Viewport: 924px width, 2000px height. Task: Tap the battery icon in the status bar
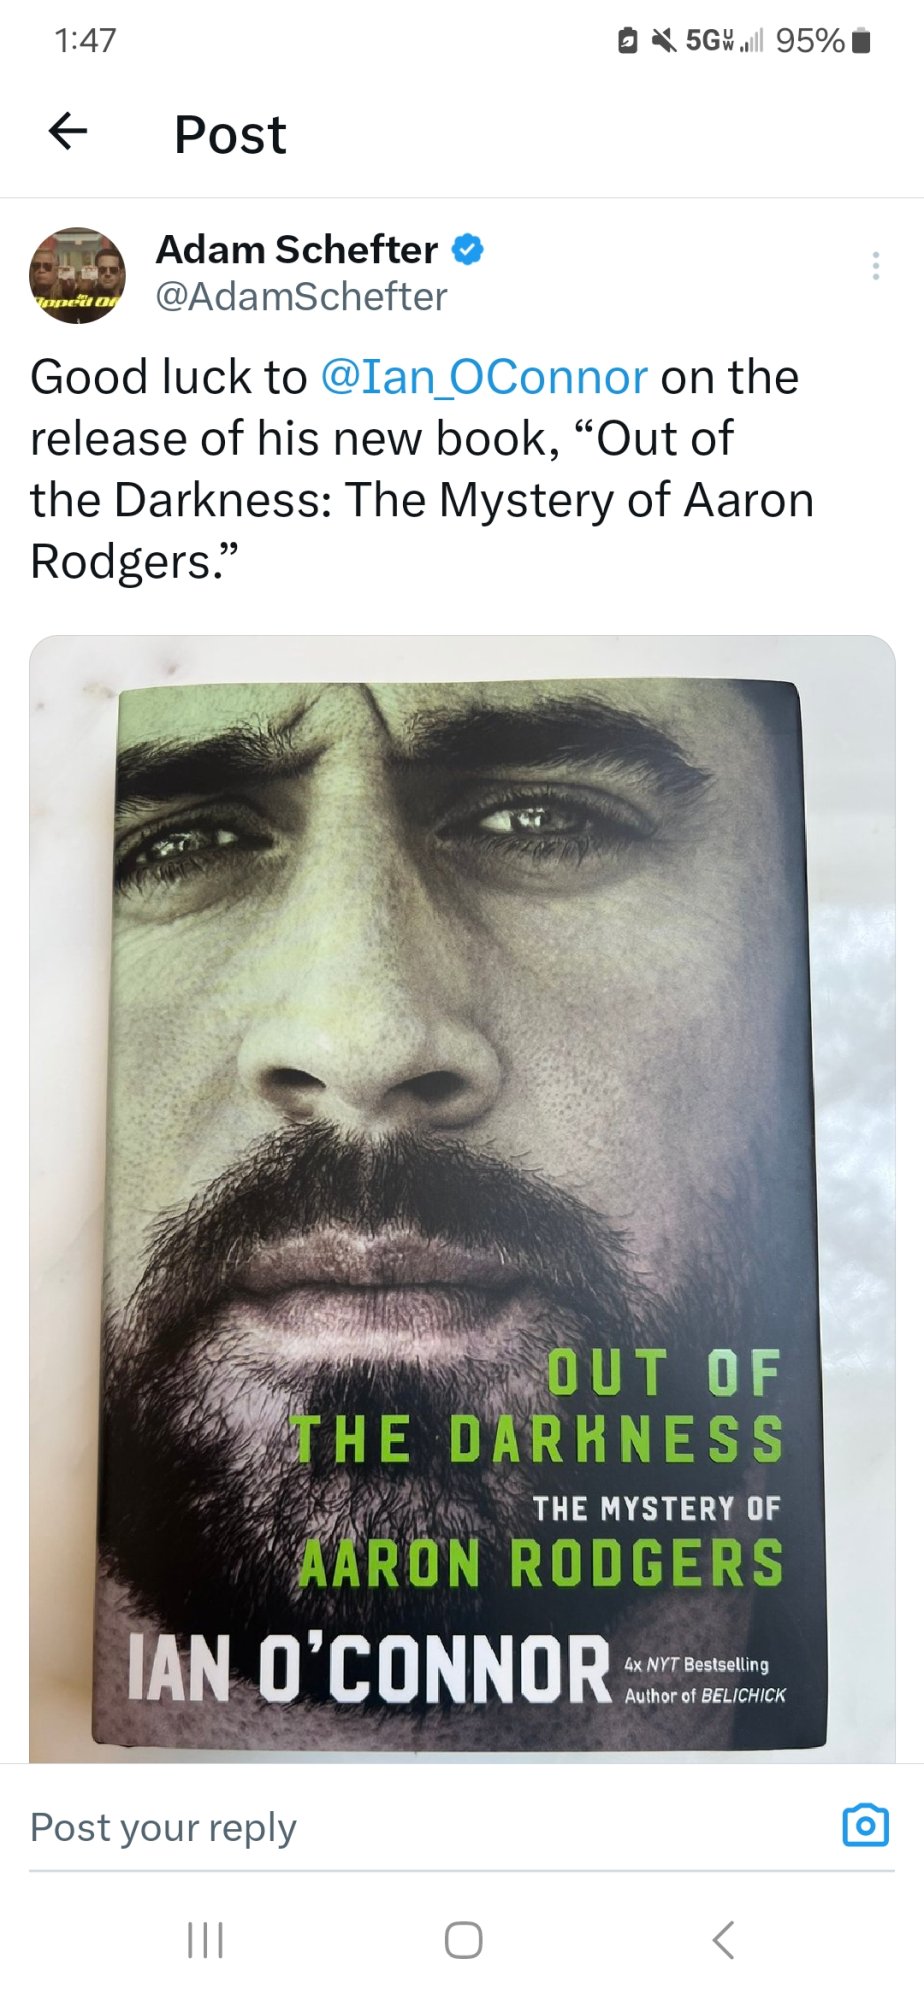click(862, 40)
